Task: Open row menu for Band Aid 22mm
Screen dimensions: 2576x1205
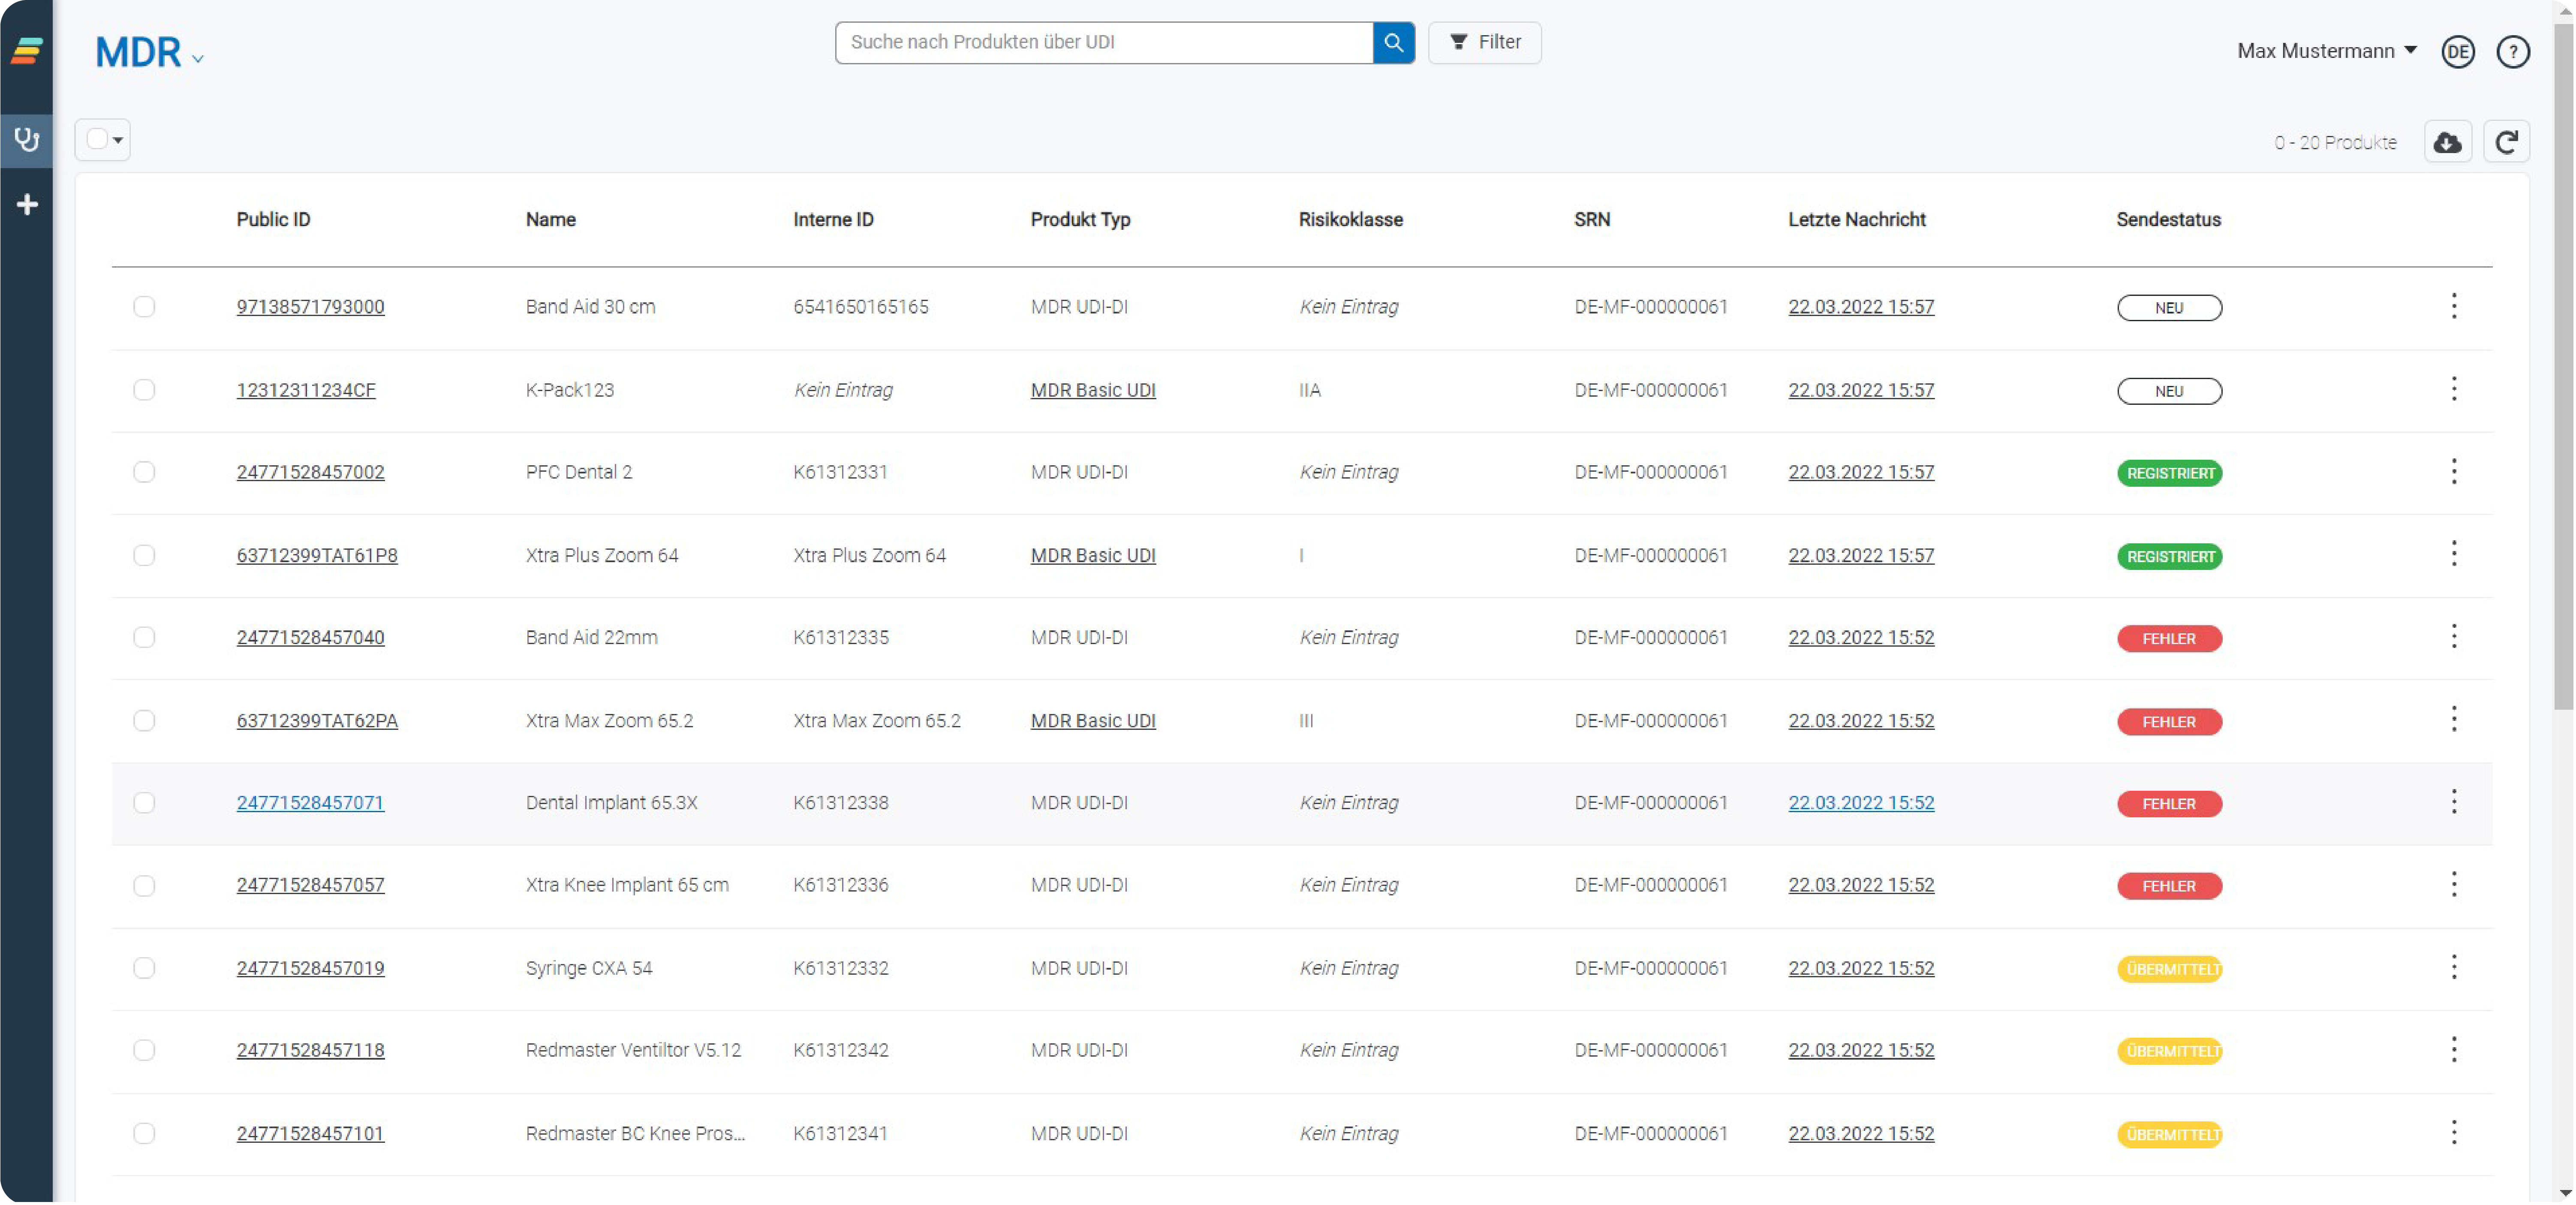Action: click(2453, 636)
